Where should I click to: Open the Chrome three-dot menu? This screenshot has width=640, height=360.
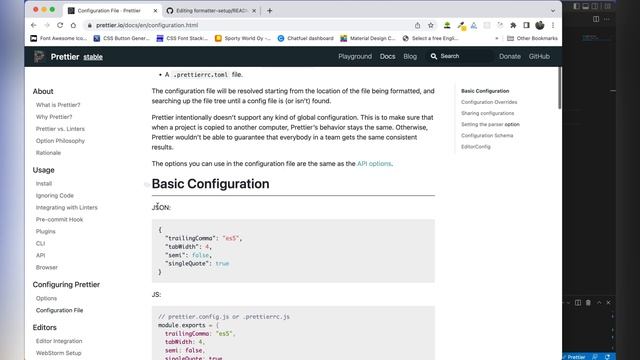coord(553,25)
